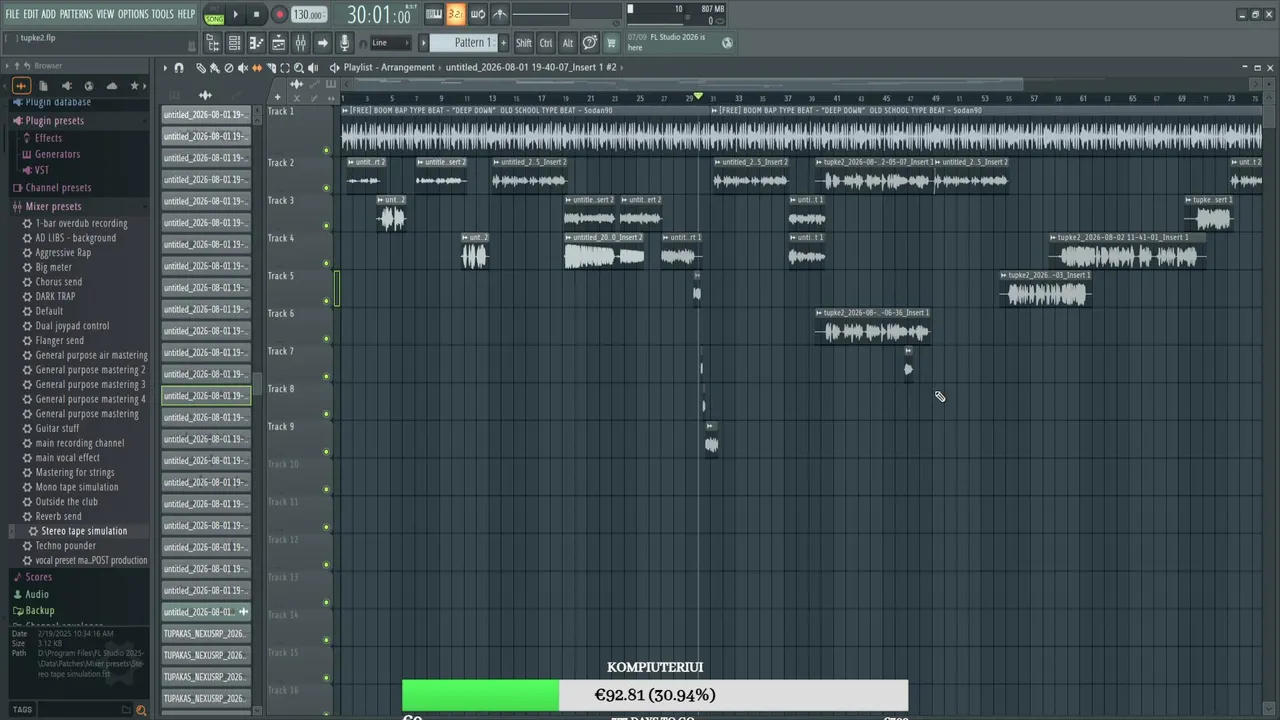The height and width of the screenshot is (720, 1280).
Task: Select the Slip tool in Playlist
Action: coord(257,68)
